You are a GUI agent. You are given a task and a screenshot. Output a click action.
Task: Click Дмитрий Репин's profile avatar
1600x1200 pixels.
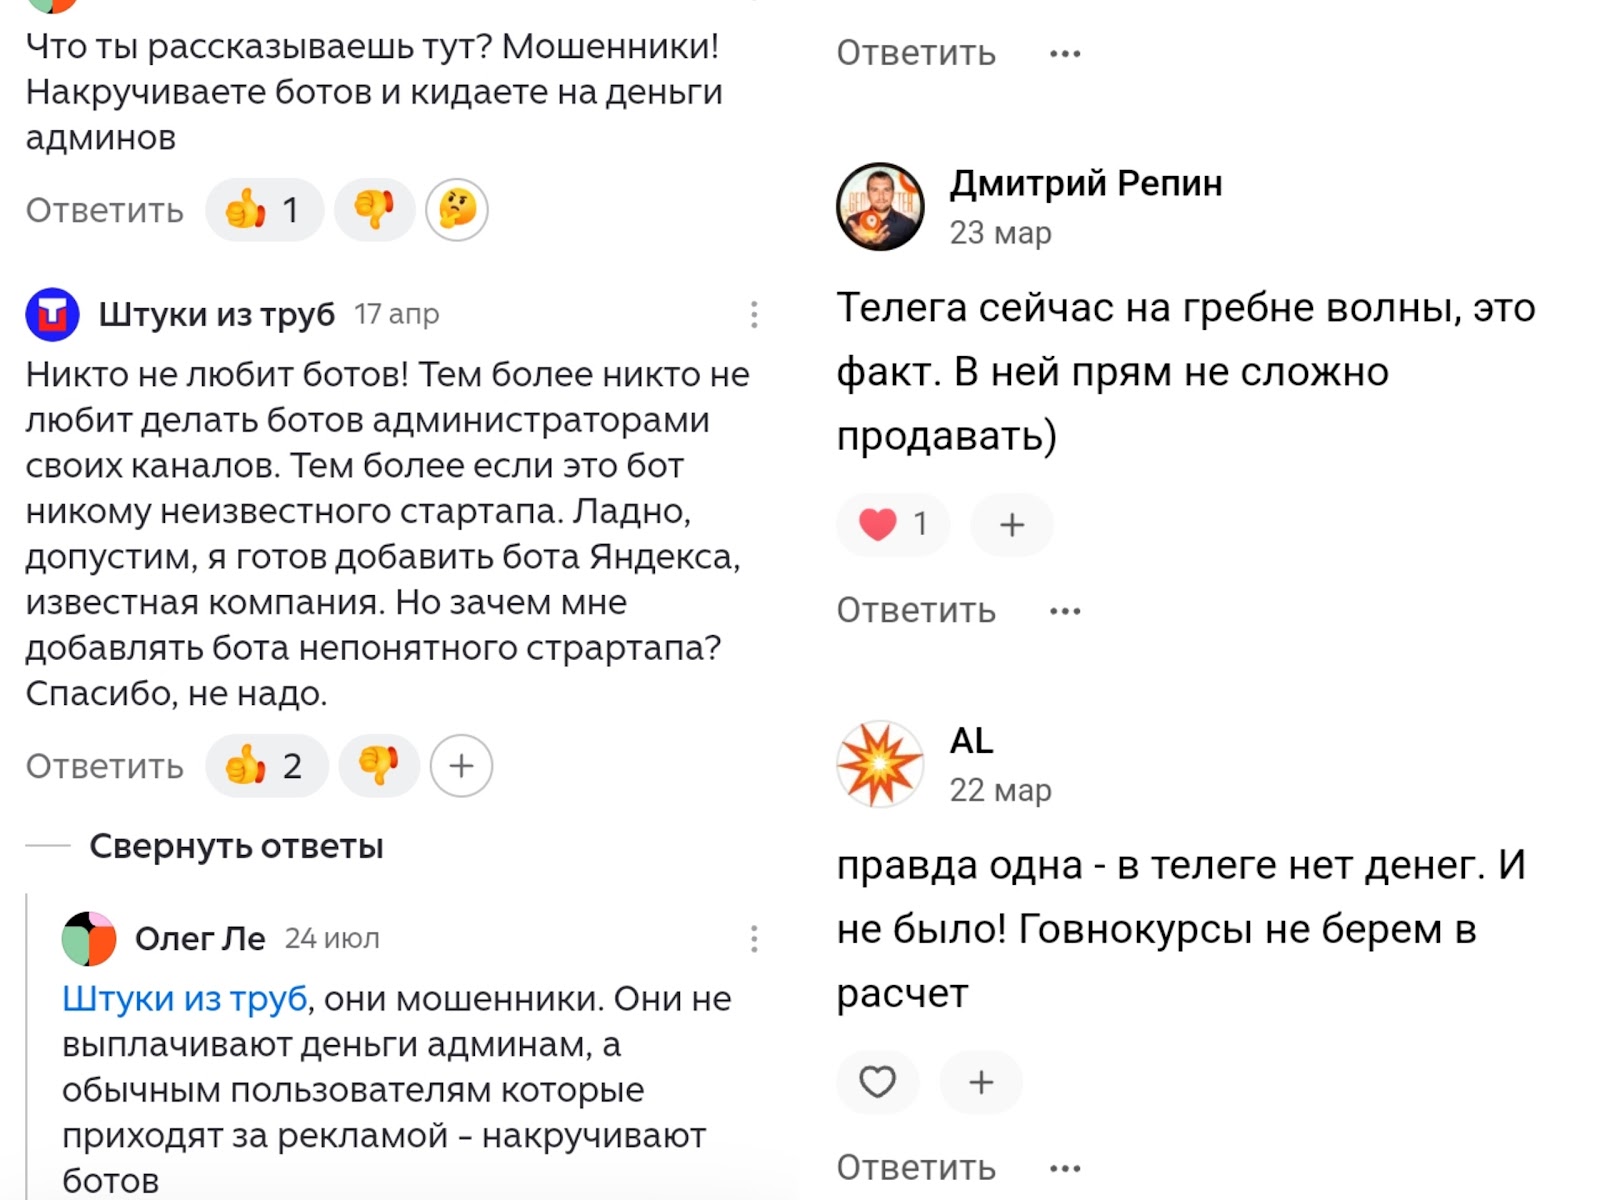(x=880, y=203)
